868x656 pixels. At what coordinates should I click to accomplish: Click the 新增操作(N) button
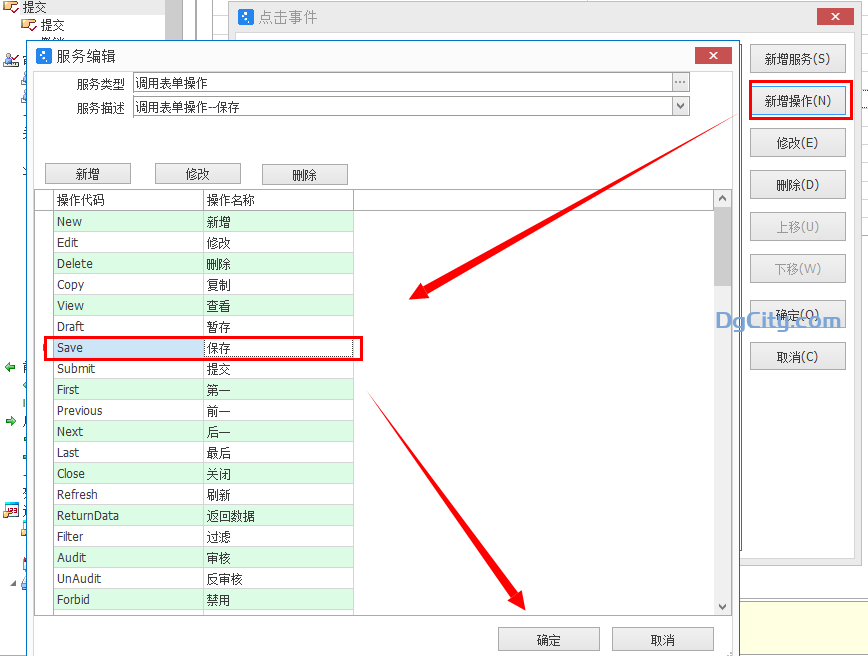[797, 100]
